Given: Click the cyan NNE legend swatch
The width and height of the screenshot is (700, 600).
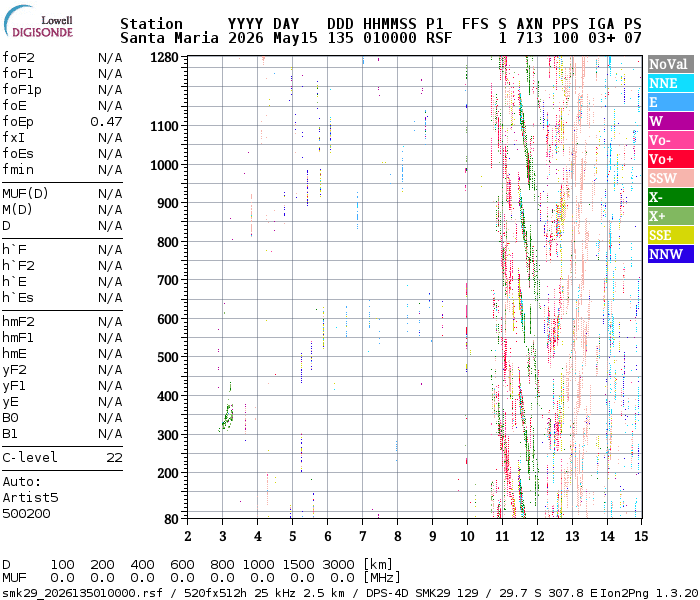Looking at the screenshot, I should 671,83.
